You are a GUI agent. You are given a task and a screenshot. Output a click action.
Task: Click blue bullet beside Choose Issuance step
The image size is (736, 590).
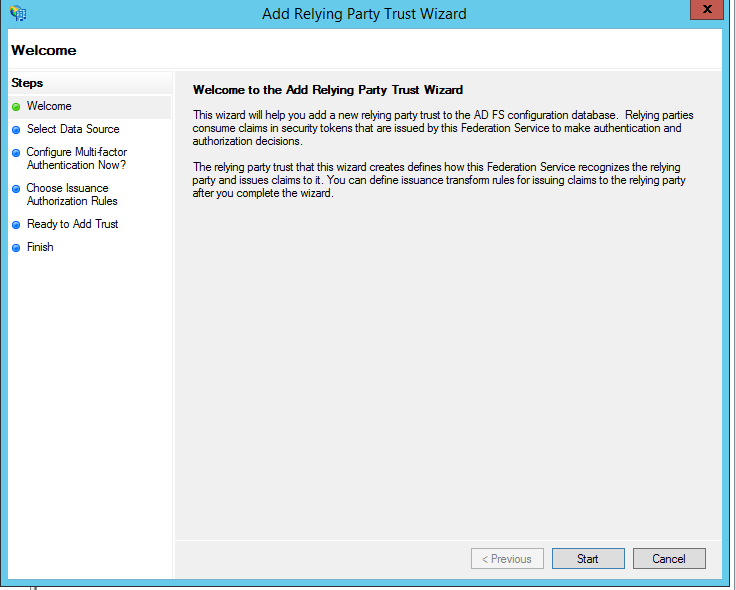coord(16,189)
